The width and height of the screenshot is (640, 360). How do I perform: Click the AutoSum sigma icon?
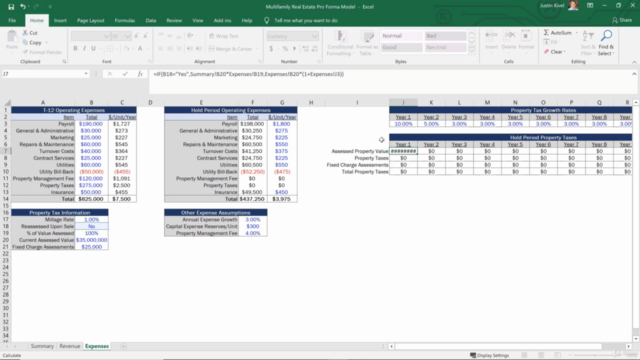click(x=546, y=33)
